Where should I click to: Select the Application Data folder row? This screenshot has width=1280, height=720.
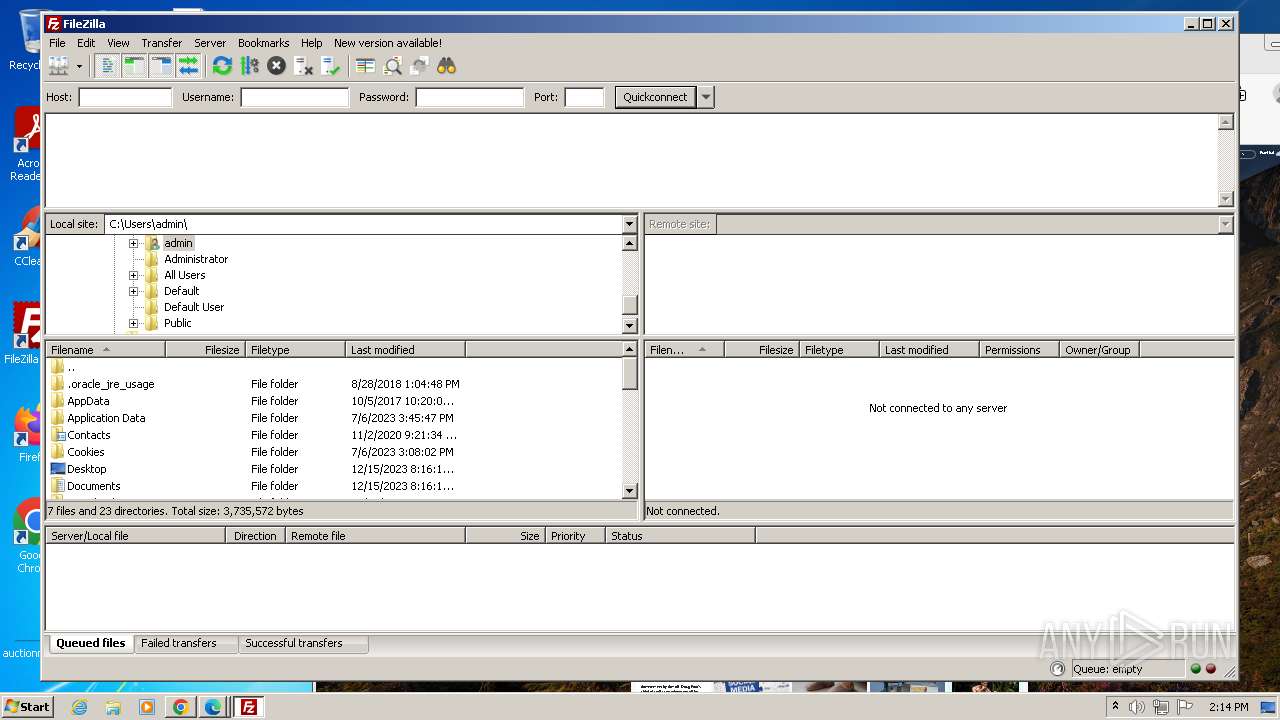click(x=333, y=418)
